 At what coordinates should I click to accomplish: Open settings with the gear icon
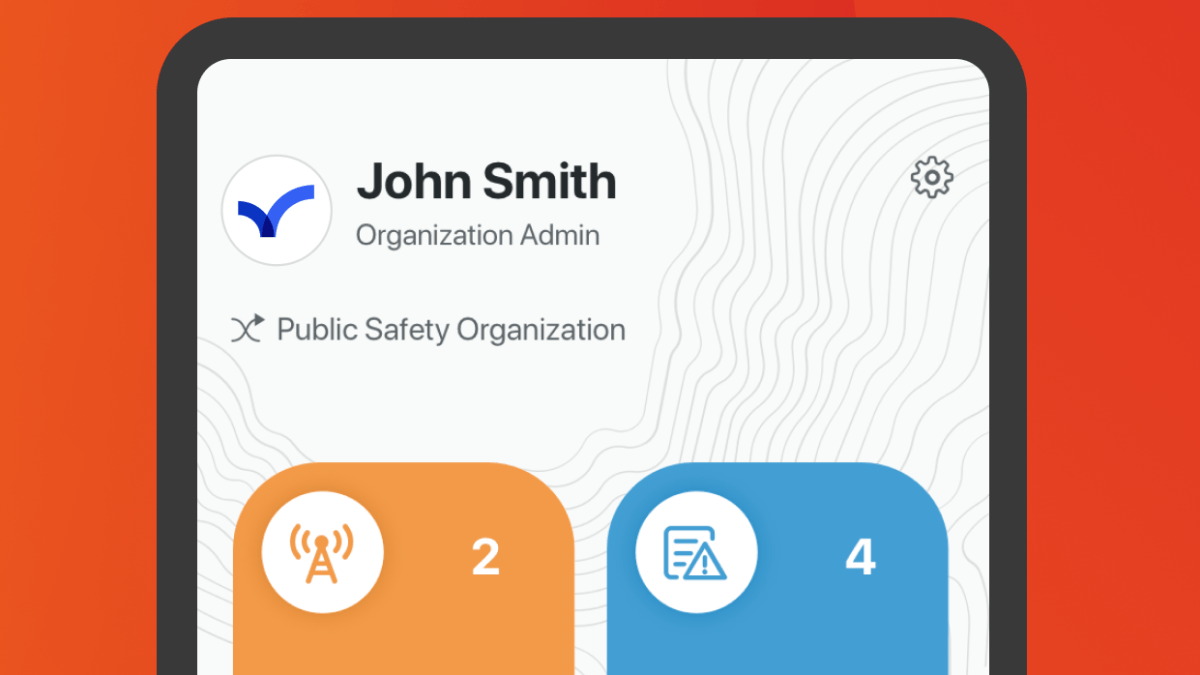pyautogui.click(x=931, y=178)
